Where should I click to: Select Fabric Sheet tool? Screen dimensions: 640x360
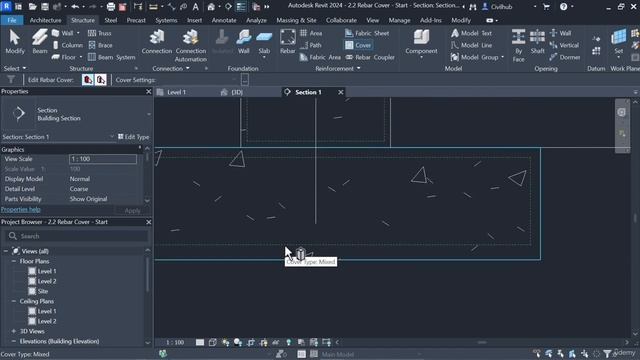tap(367, 33)
